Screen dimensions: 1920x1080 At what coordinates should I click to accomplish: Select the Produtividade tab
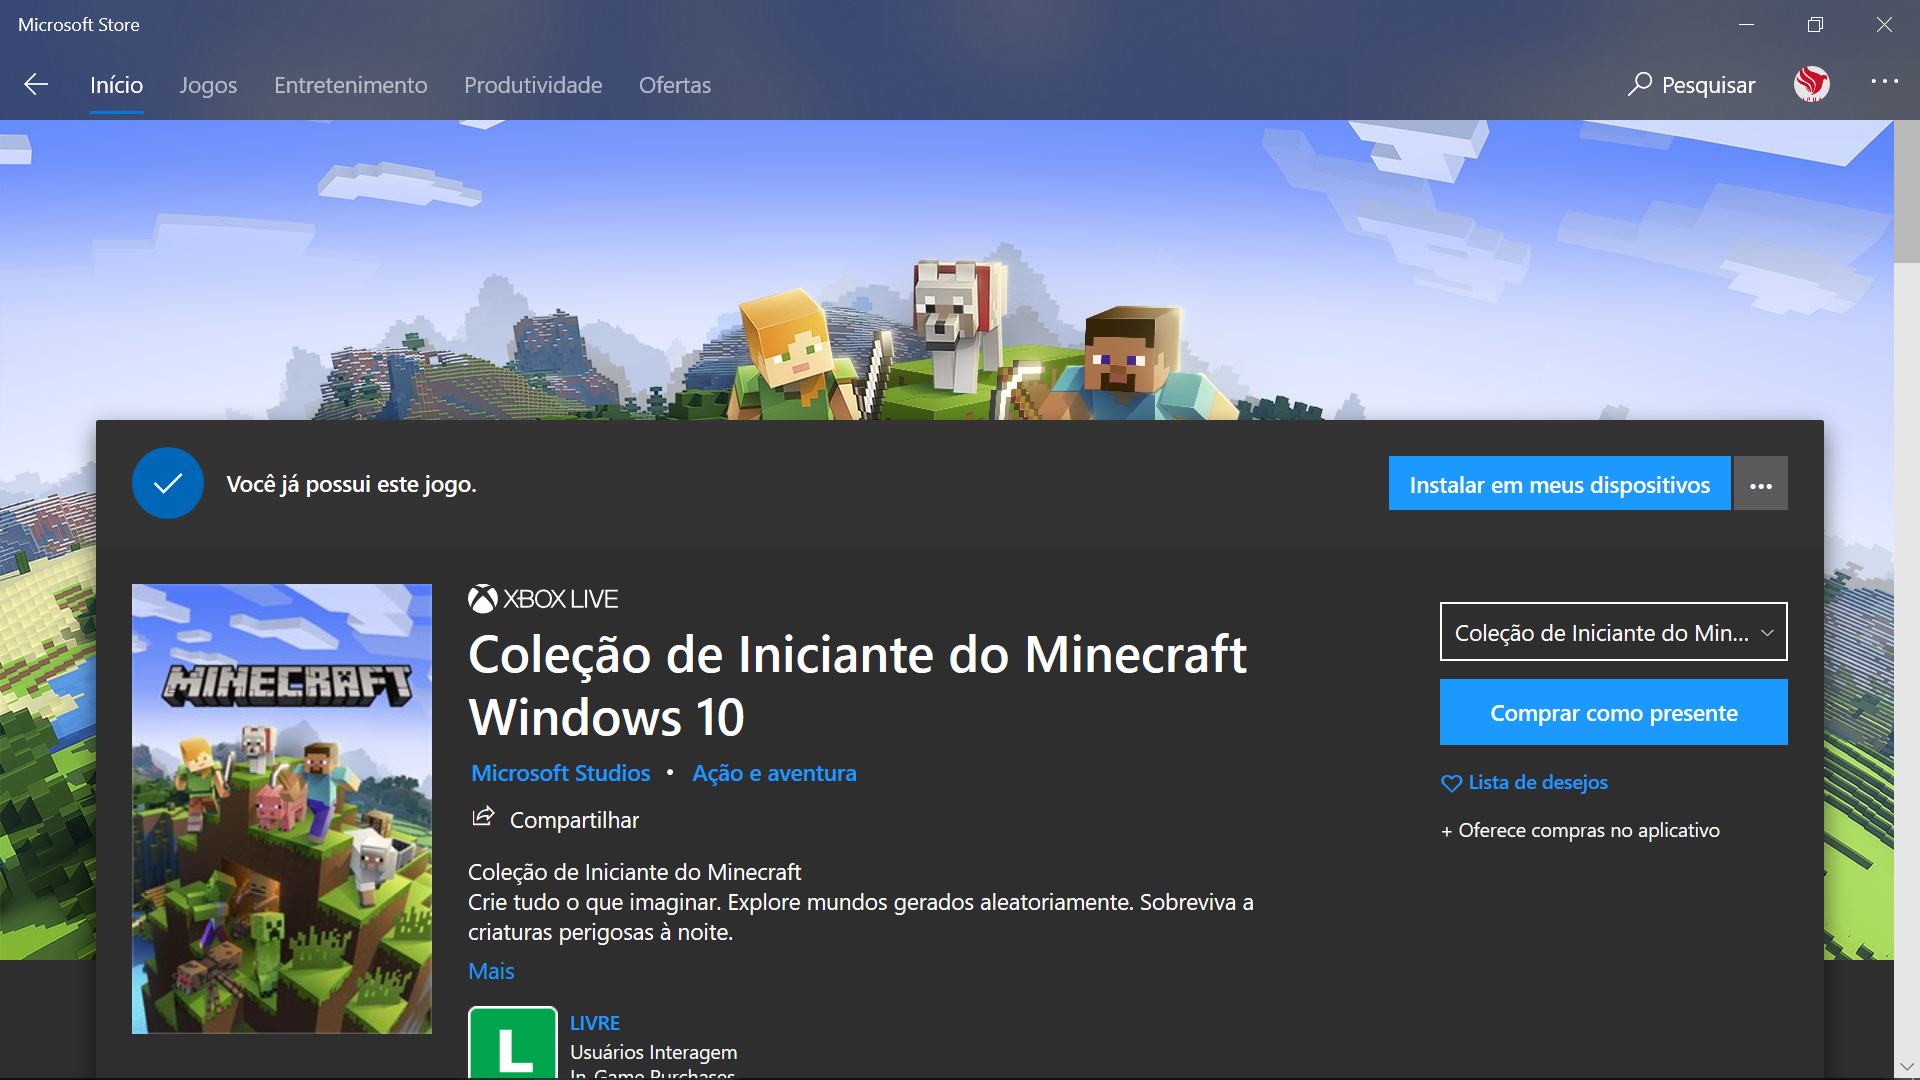[533, 85]
